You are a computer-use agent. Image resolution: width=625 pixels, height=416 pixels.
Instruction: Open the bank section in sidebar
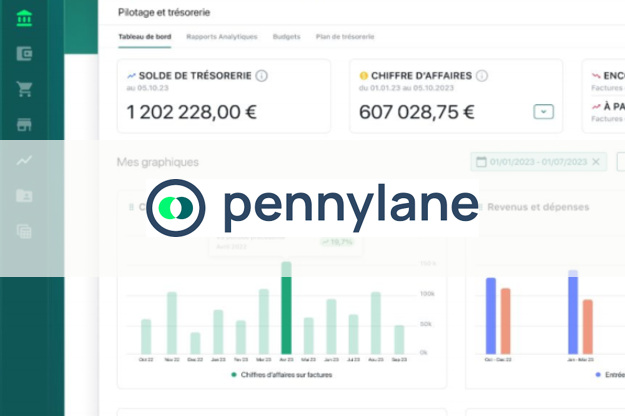pyautogui.click(x=24, y=18)
